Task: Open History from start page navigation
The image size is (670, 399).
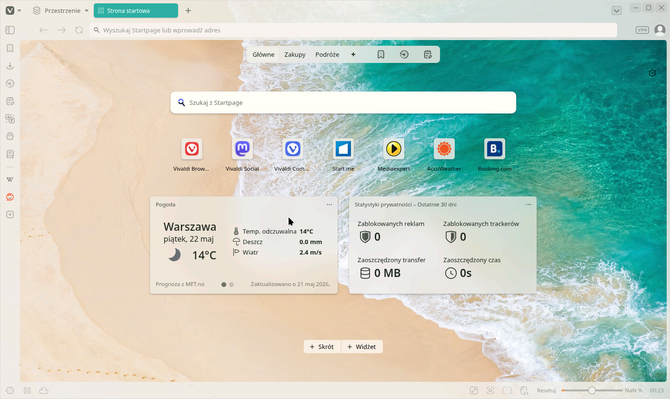Action: (x=404, y=55)
